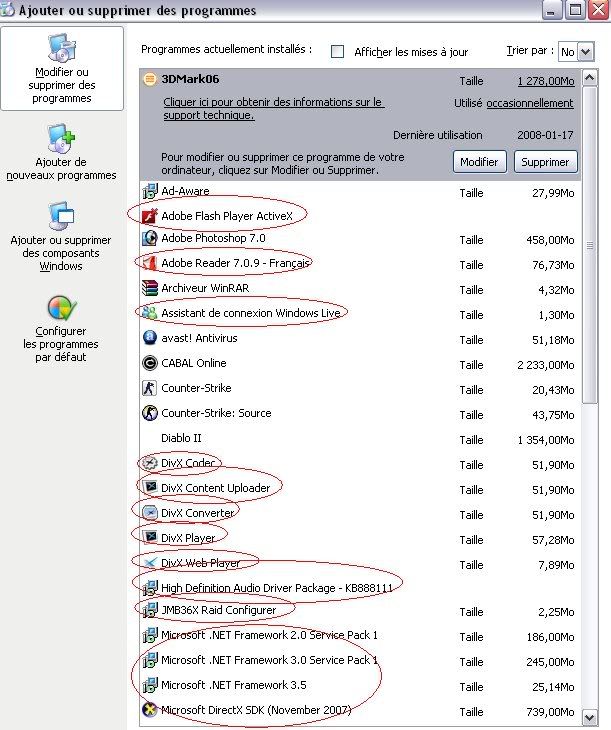The width and height of the screenshot is (611, 730).
Task: Click the avast! Antivirus icon
Action: point(150,338)
